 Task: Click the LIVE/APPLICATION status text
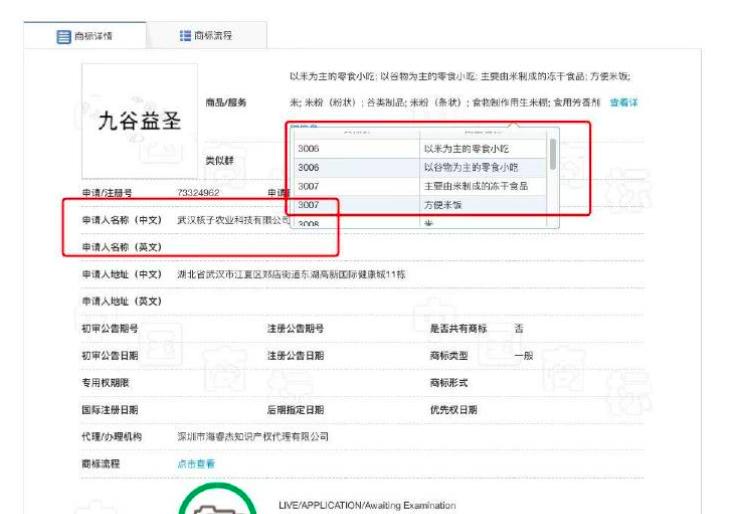click(367, 506)
